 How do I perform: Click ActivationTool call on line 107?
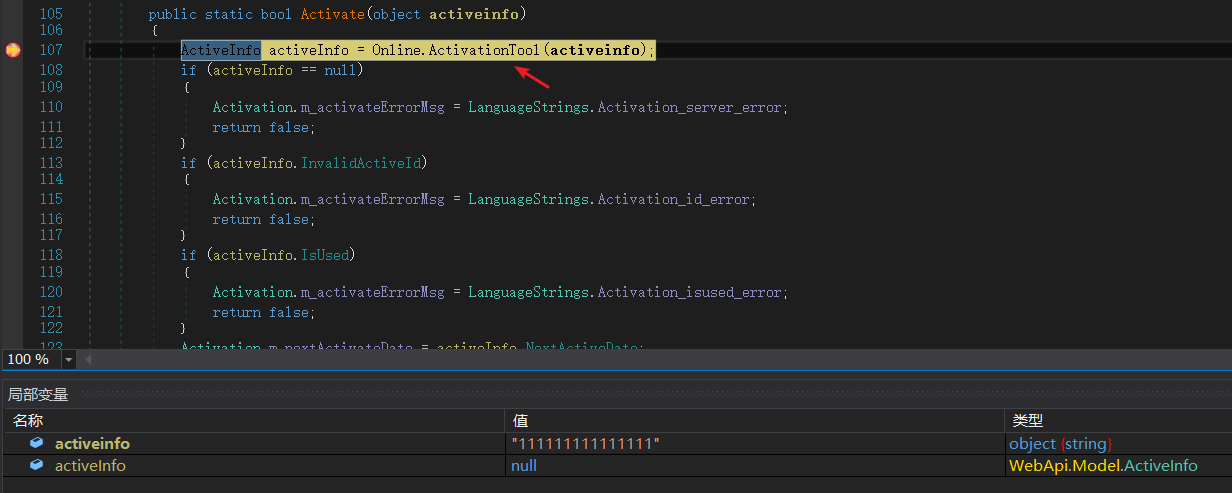click(x=485, y=50)
